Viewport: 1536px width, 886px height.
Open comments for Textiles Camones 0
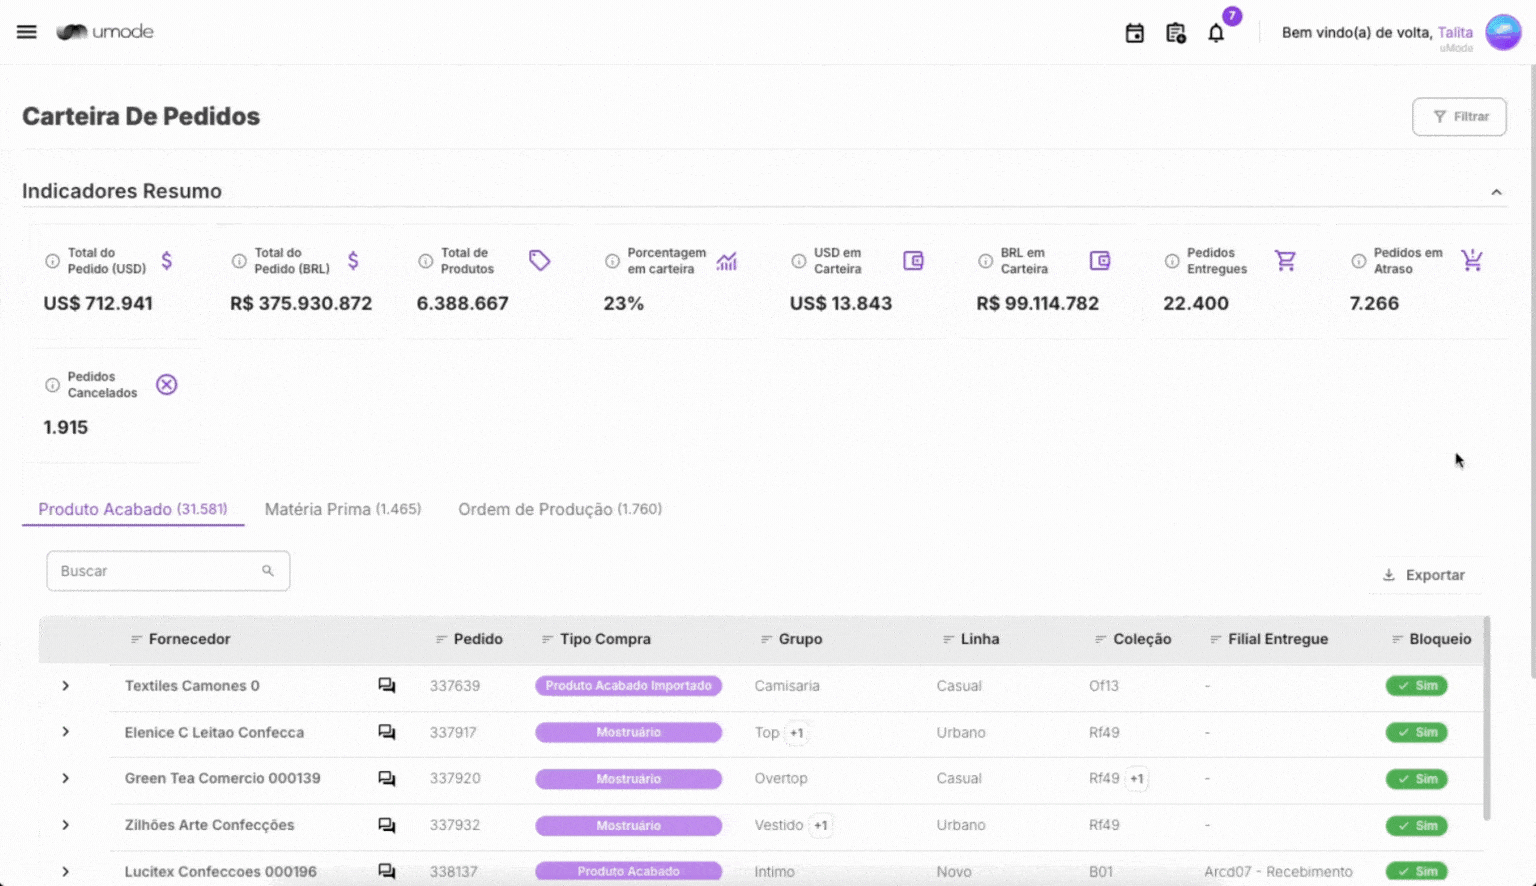click(387, 686)
